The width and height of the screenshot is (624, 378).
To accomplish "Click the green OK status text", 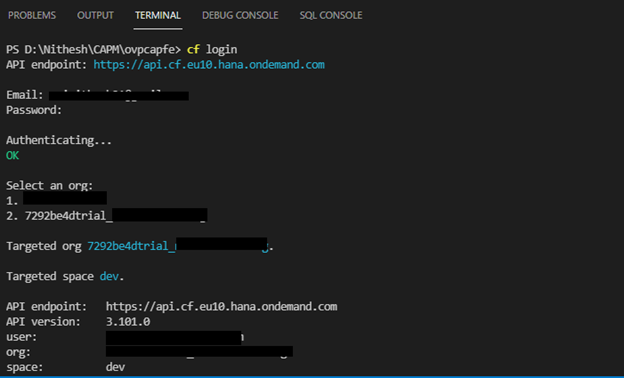I will tap(12, 155).
